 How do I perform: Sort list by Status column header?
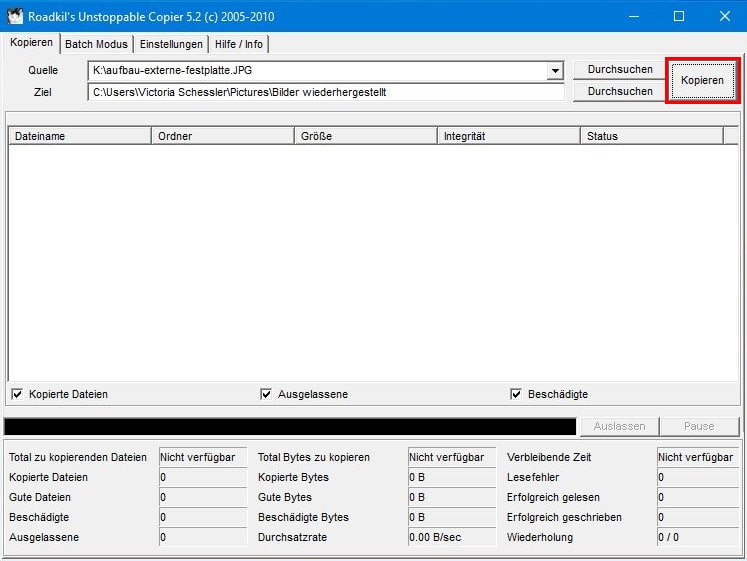click(651, 136)
